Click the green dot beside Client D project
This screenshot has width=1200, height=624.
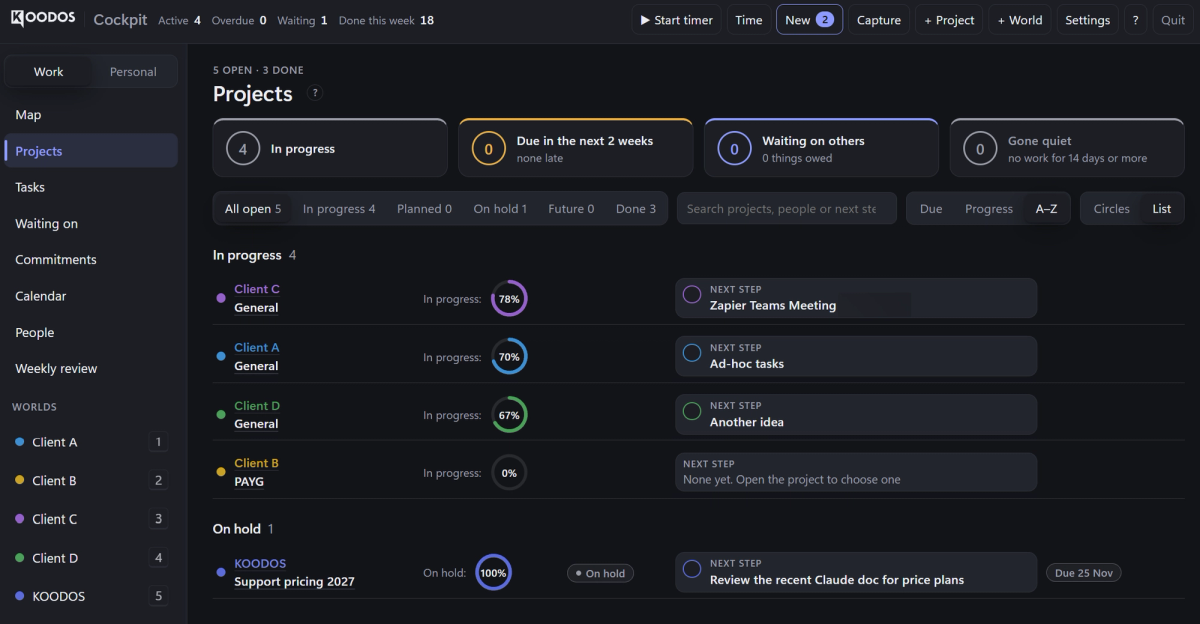coord(221,414)
